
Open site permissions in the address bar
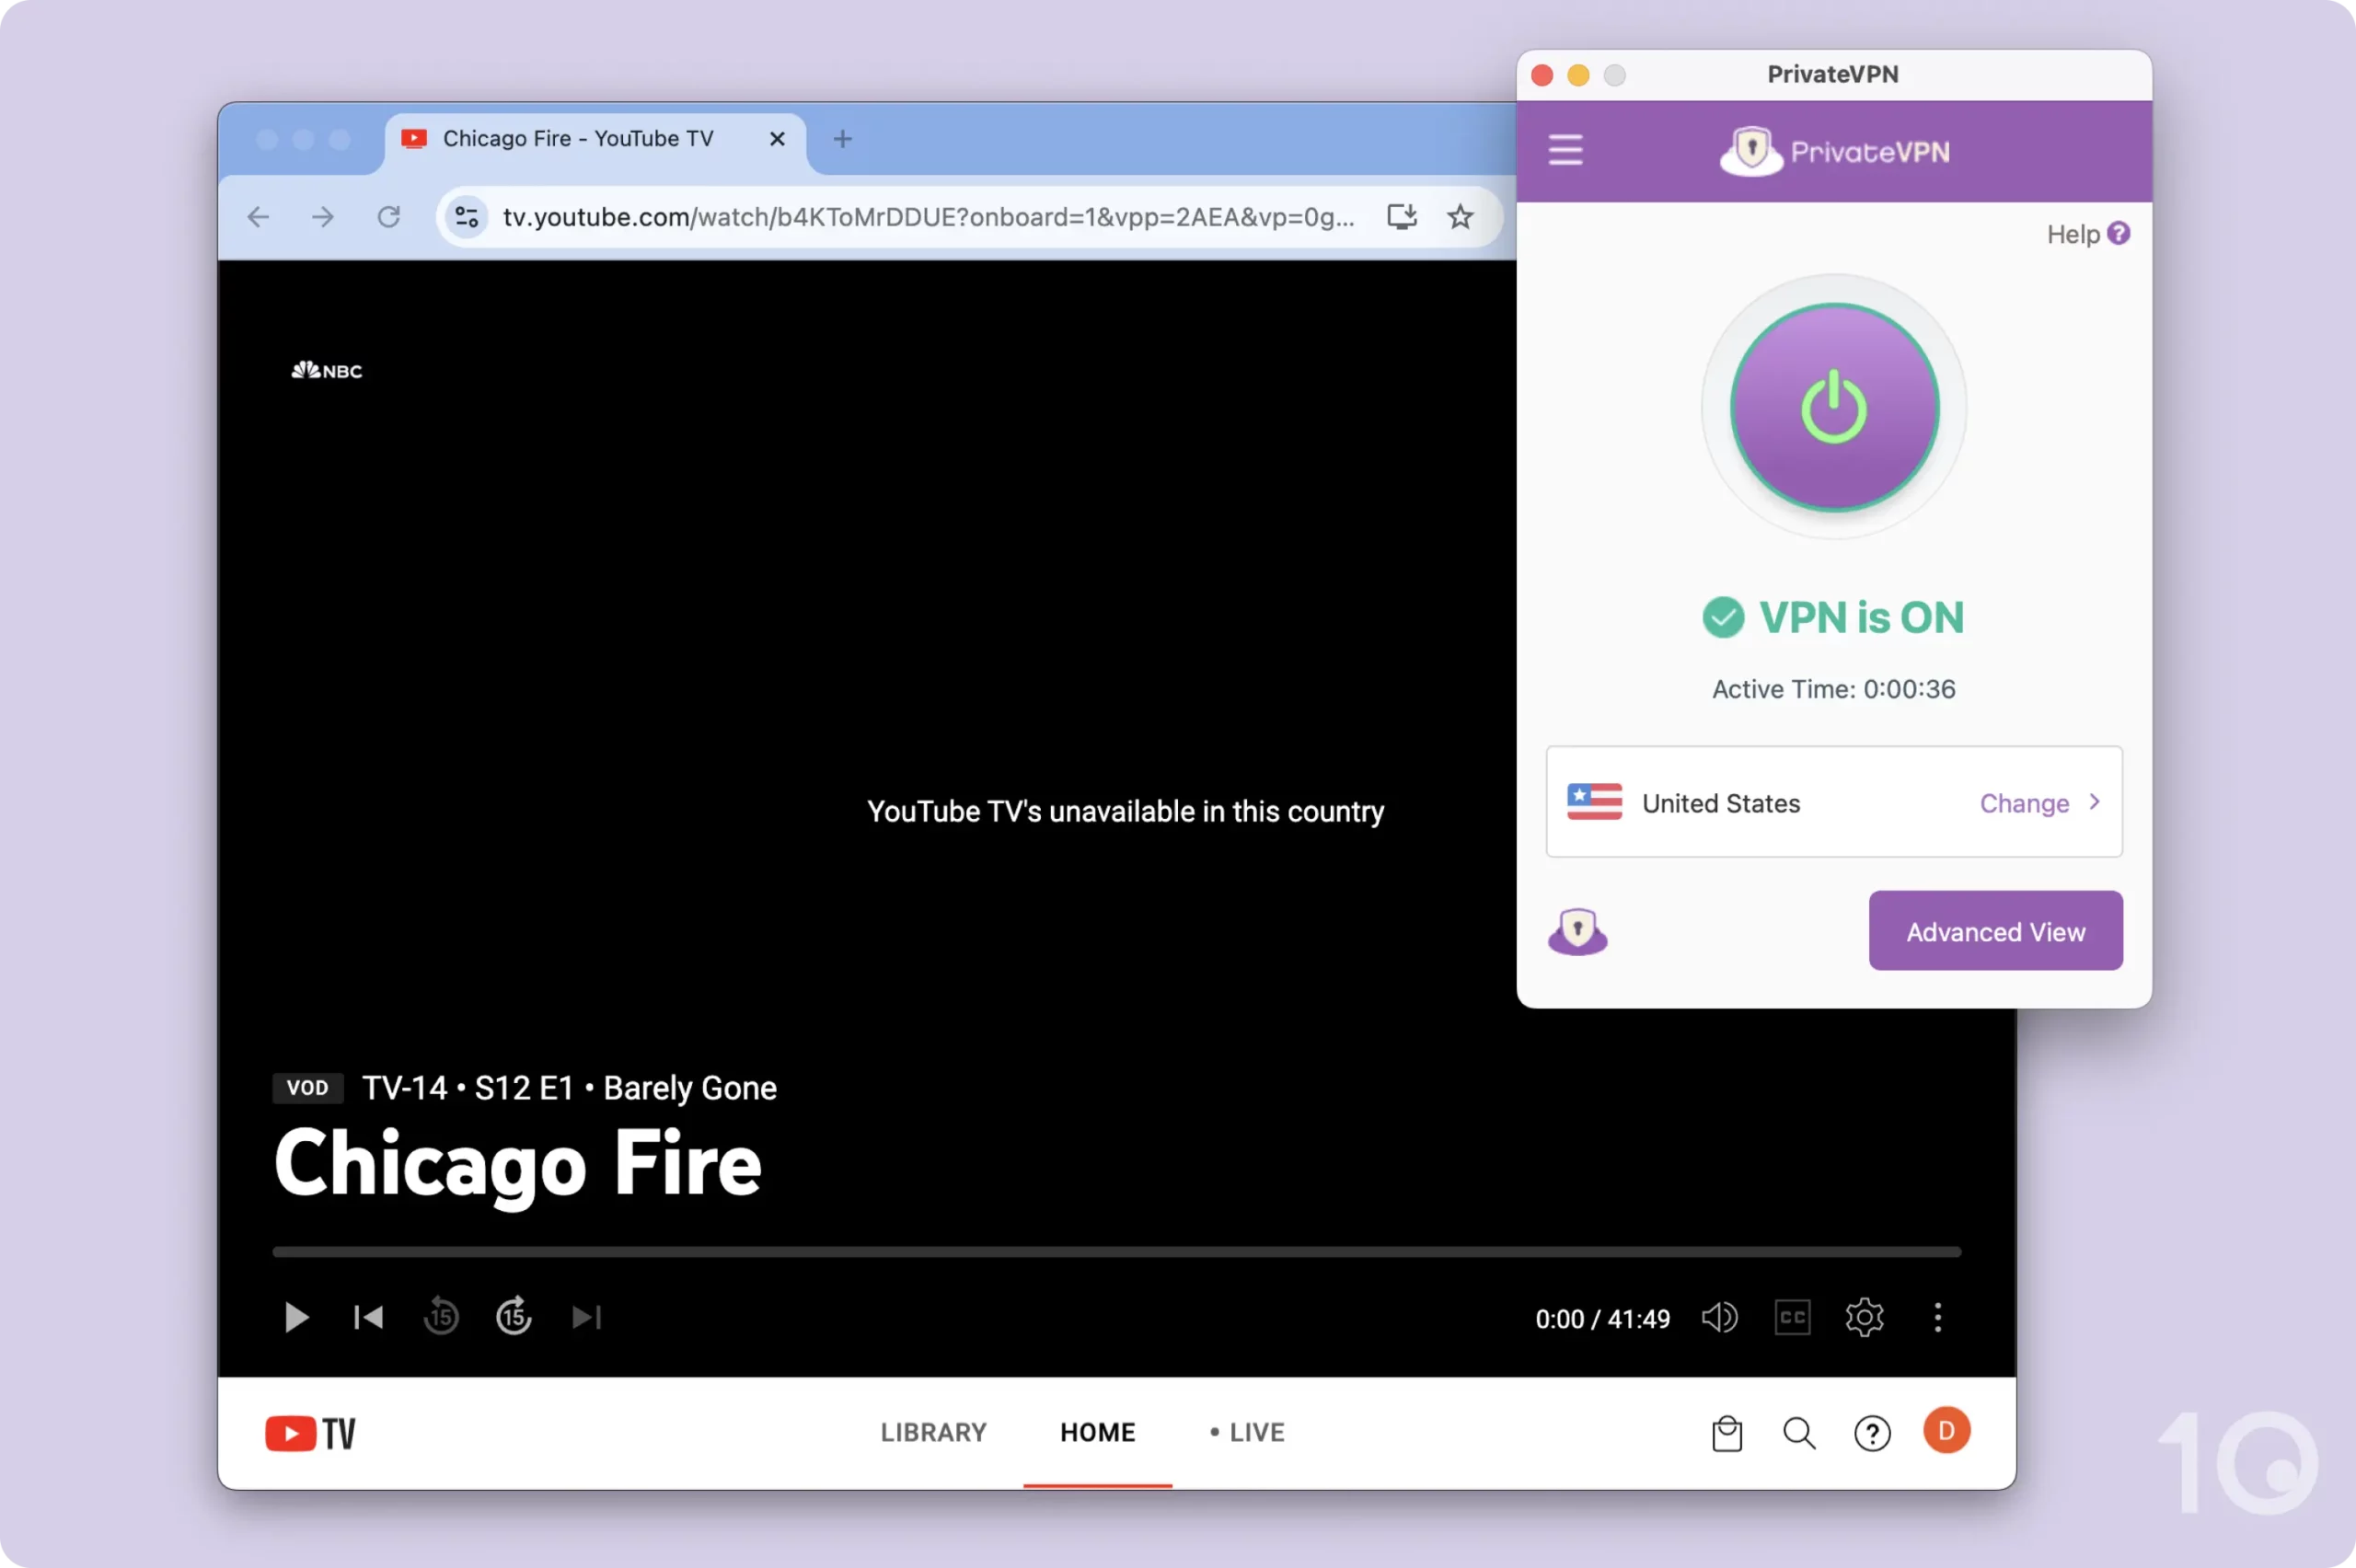click(x=466, y=216)
